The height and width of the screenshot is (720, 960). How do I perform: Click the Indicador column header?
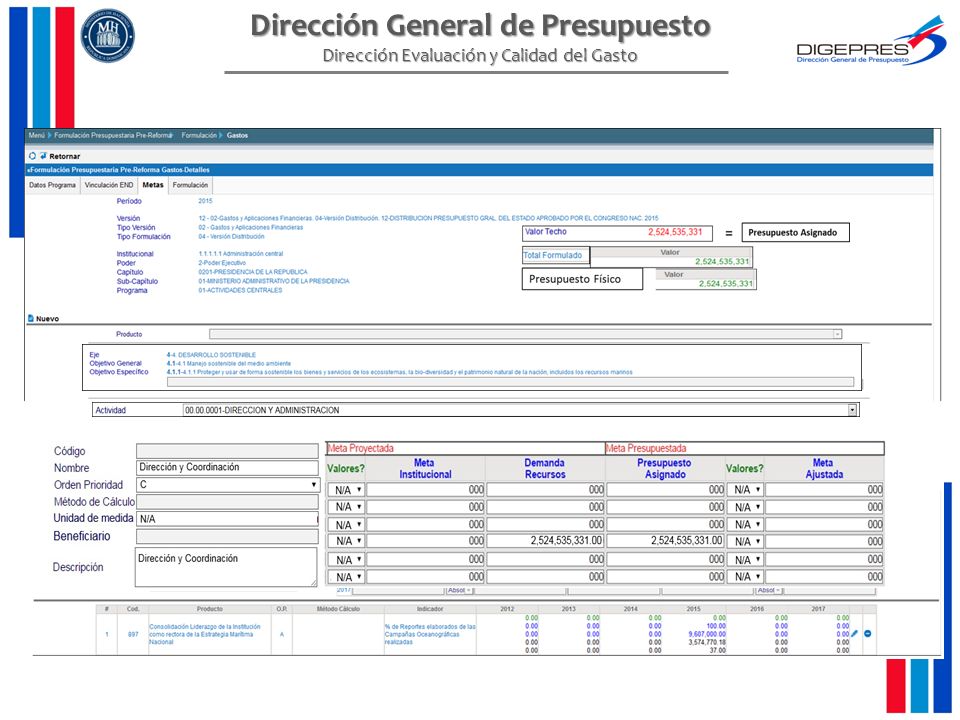coord(430,609)
